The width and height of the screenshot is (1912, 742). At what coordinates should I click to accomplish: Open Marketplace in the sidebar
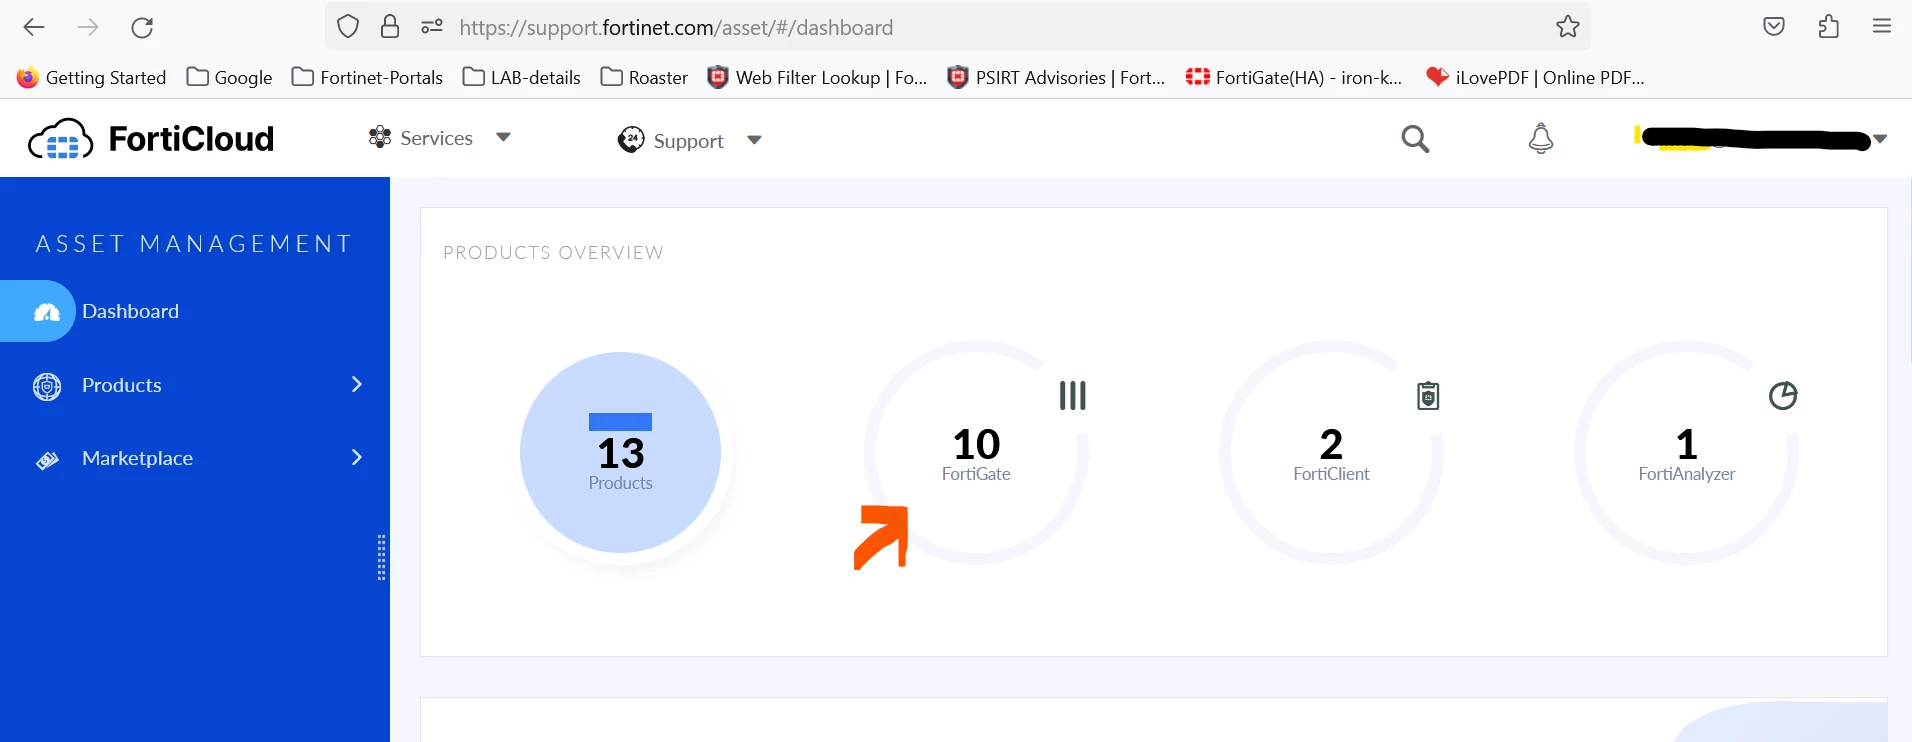click(x=137, y=458)
